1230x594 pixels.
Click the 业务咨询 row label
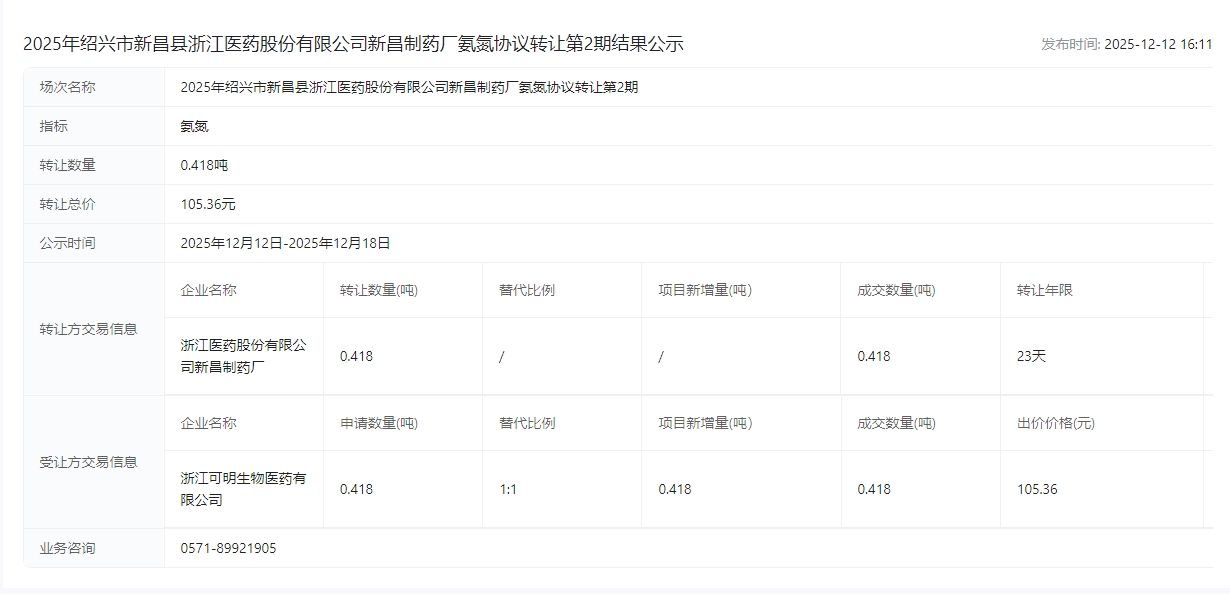pyautogui.click(x=68, y=548)
